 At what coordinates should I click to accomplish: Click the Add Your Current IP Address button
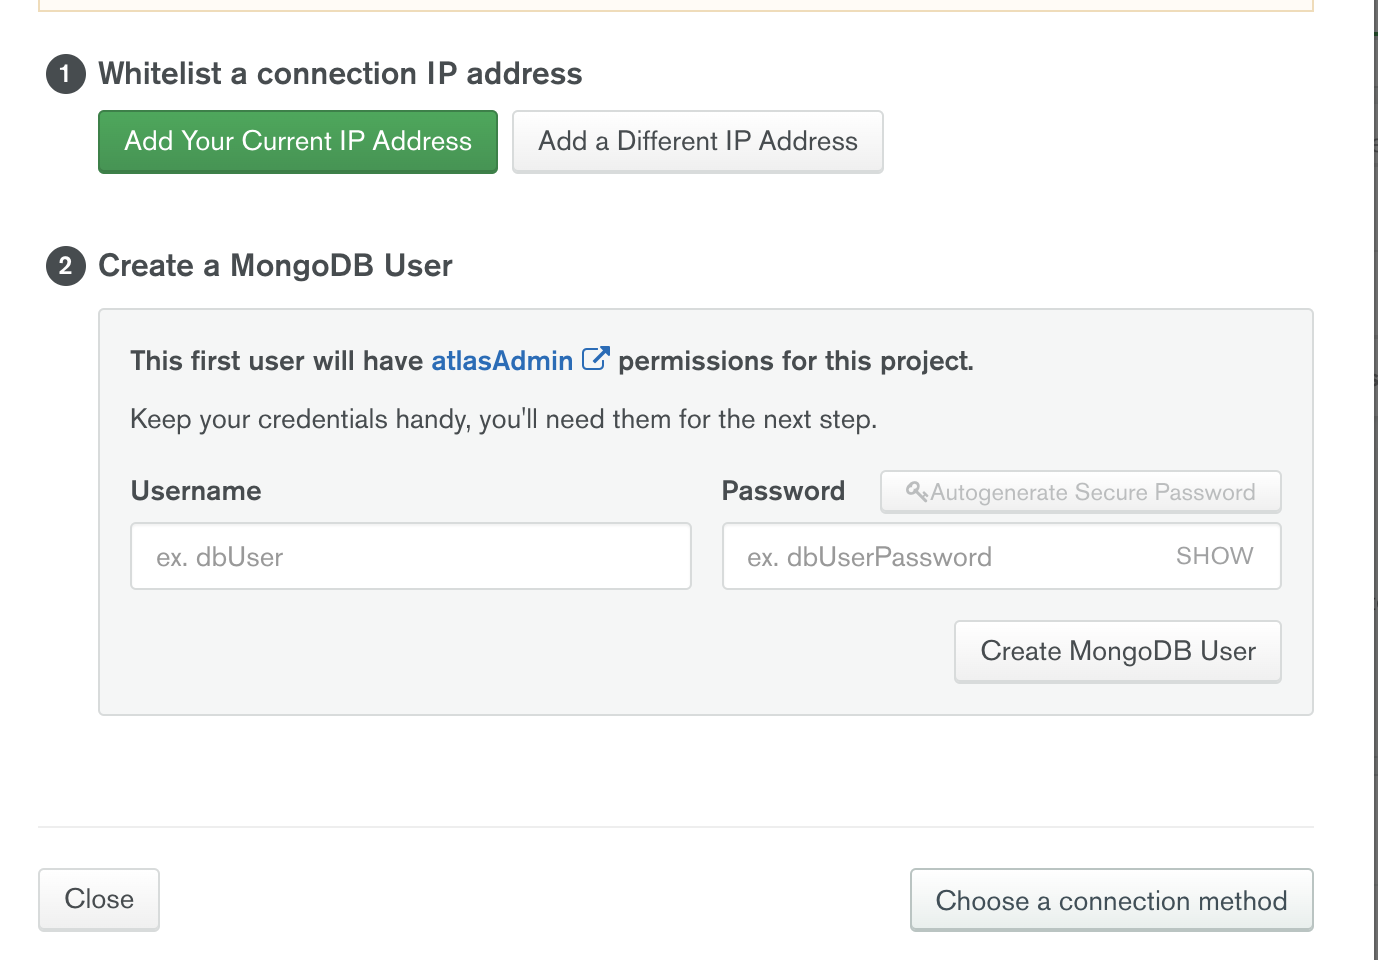coord(298,141)
